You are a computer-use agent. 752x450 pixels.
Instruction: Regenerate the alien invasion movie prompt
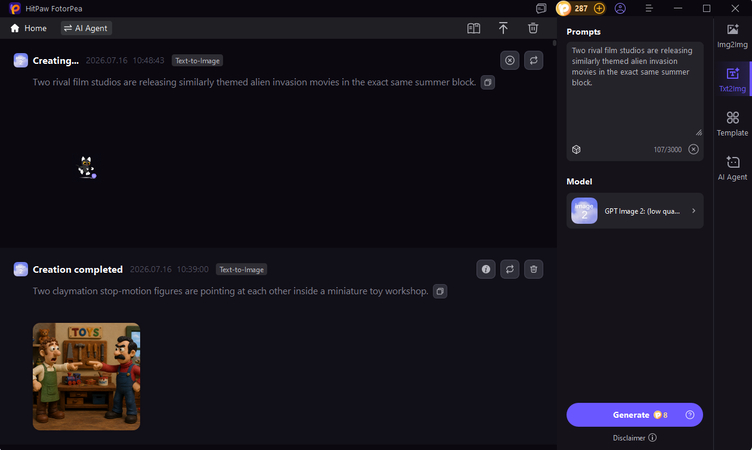pos(533,60)
